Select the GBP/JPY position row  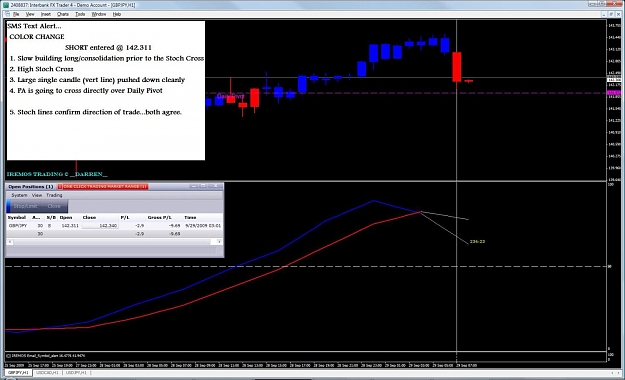114,226
